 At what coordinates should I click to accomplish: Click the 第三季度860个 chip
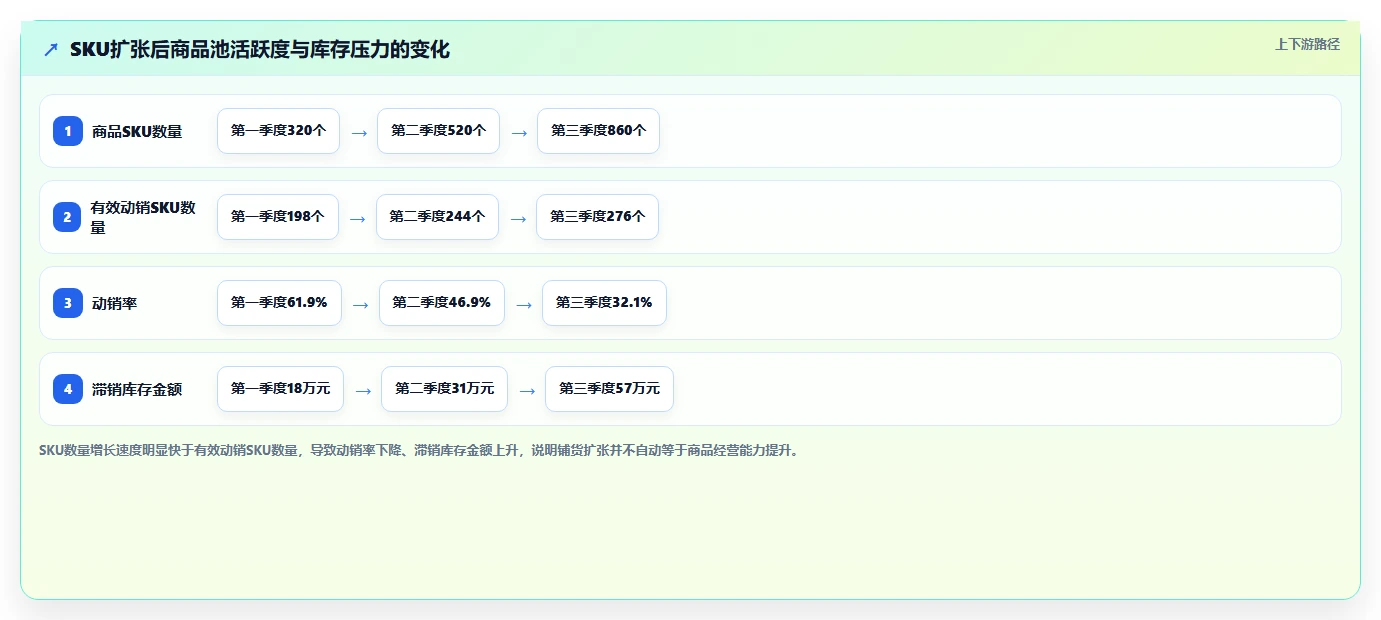tap(598, 131)
